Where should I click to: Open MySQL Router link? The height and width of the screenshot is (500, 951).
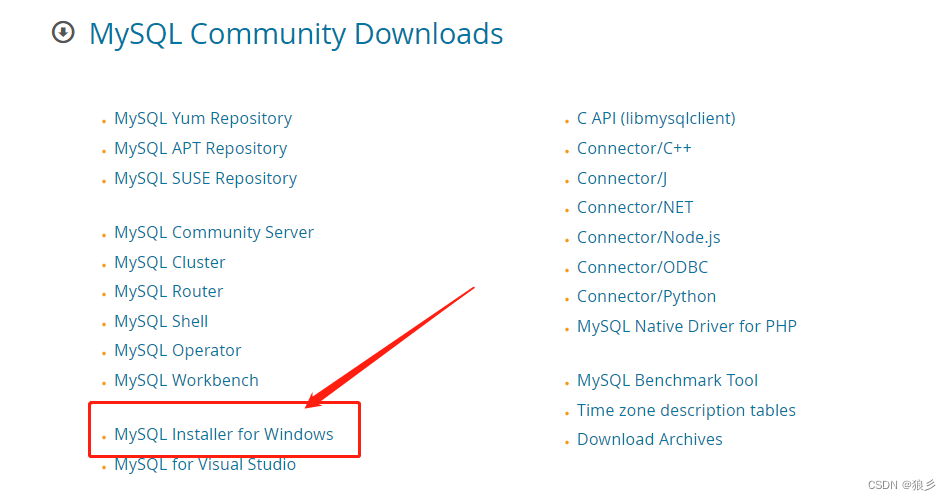(x=169, y=291)
